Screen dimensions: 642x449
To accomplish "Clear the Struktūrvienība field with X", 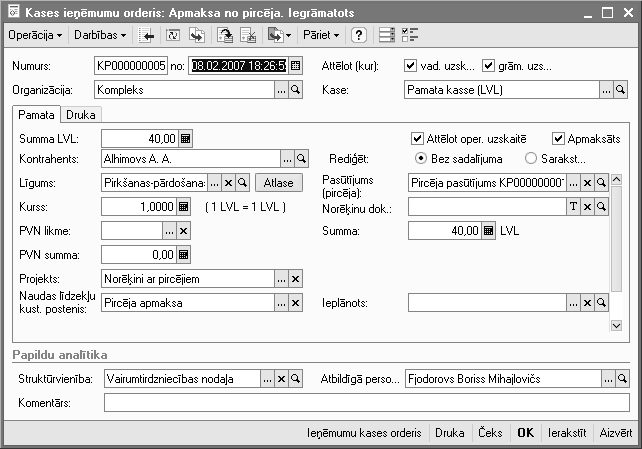I will pos(281,380).
